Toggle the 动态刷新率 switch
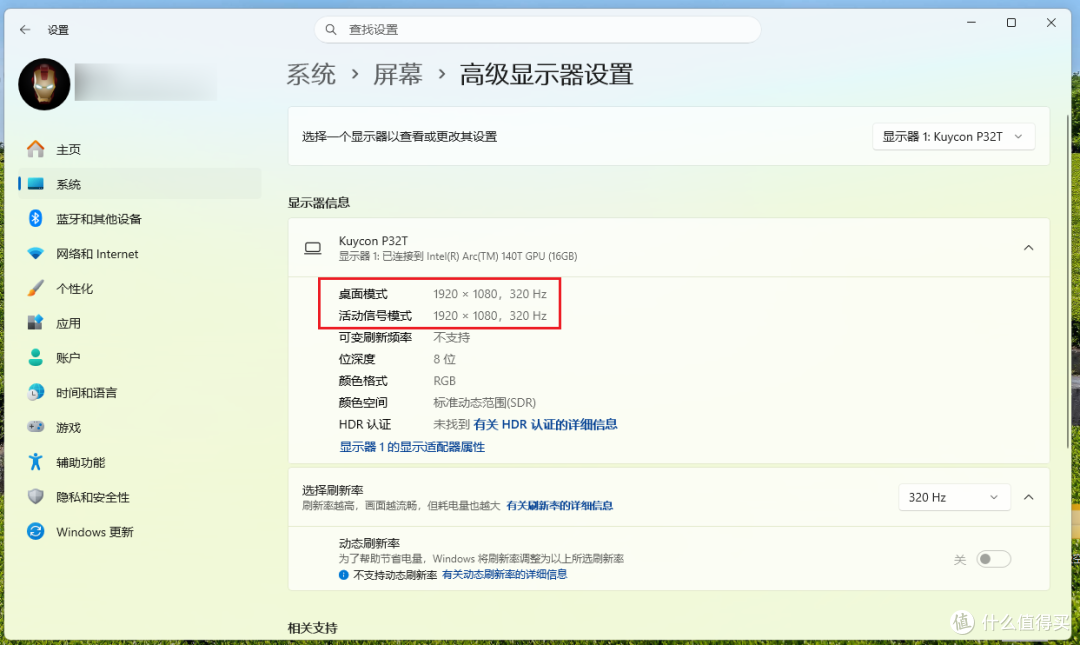The image size is (1080, 645). point(993,559)
